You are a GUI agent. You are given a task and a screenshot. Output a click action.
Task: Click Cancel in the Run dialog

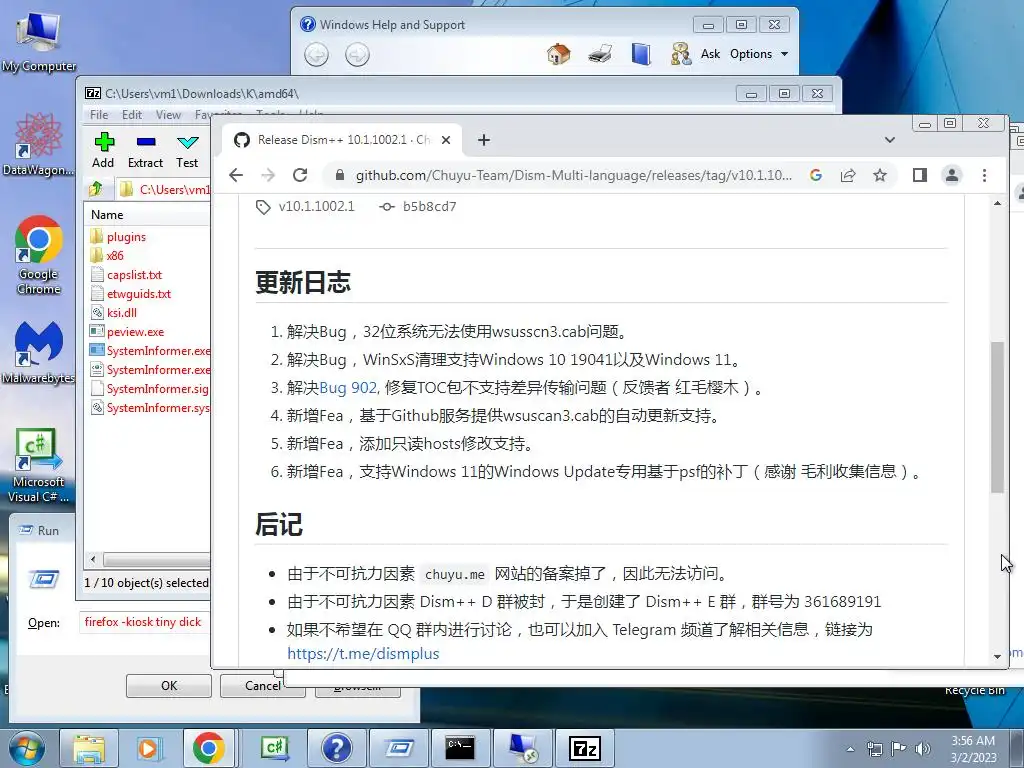tap(263, 686)
